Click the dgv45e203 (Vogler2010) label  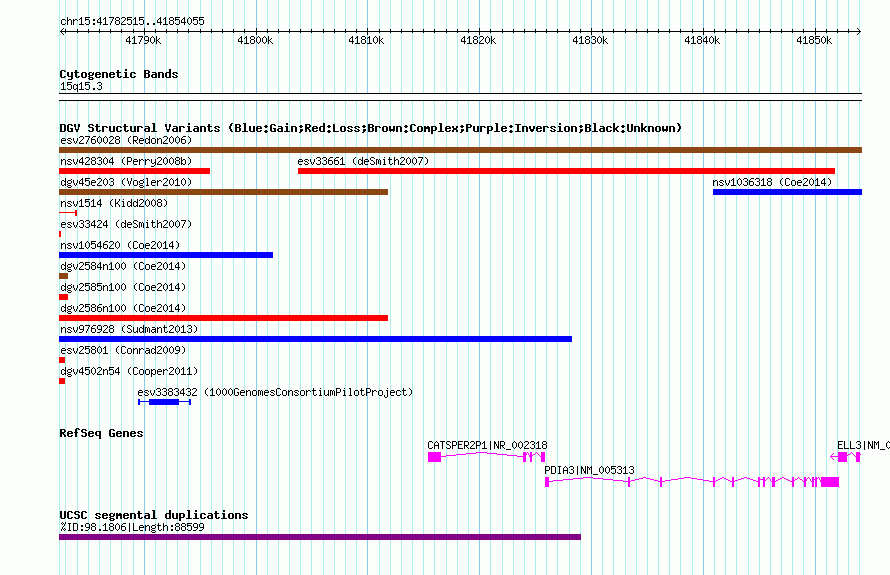pyautogui.click(x=126, y=182)
